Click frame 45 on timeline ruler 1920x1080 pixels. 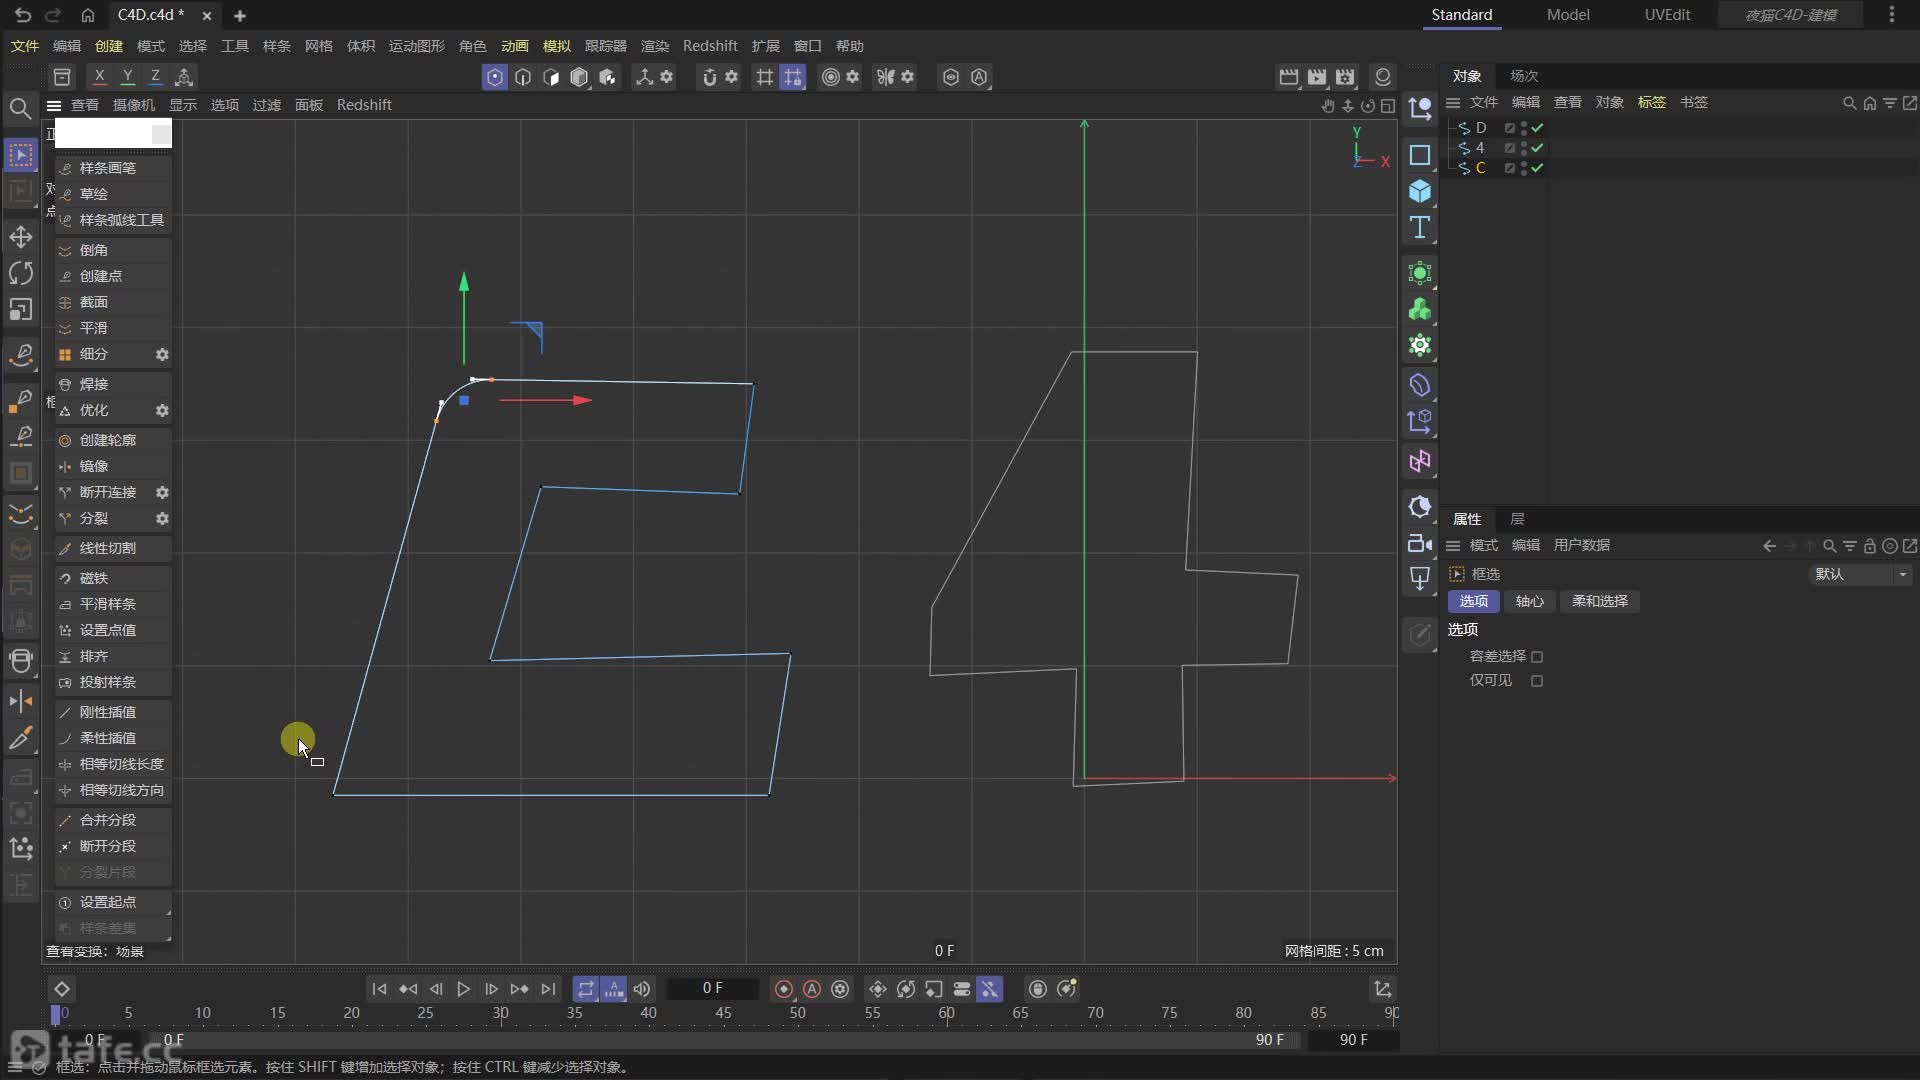click(723, 1013)
